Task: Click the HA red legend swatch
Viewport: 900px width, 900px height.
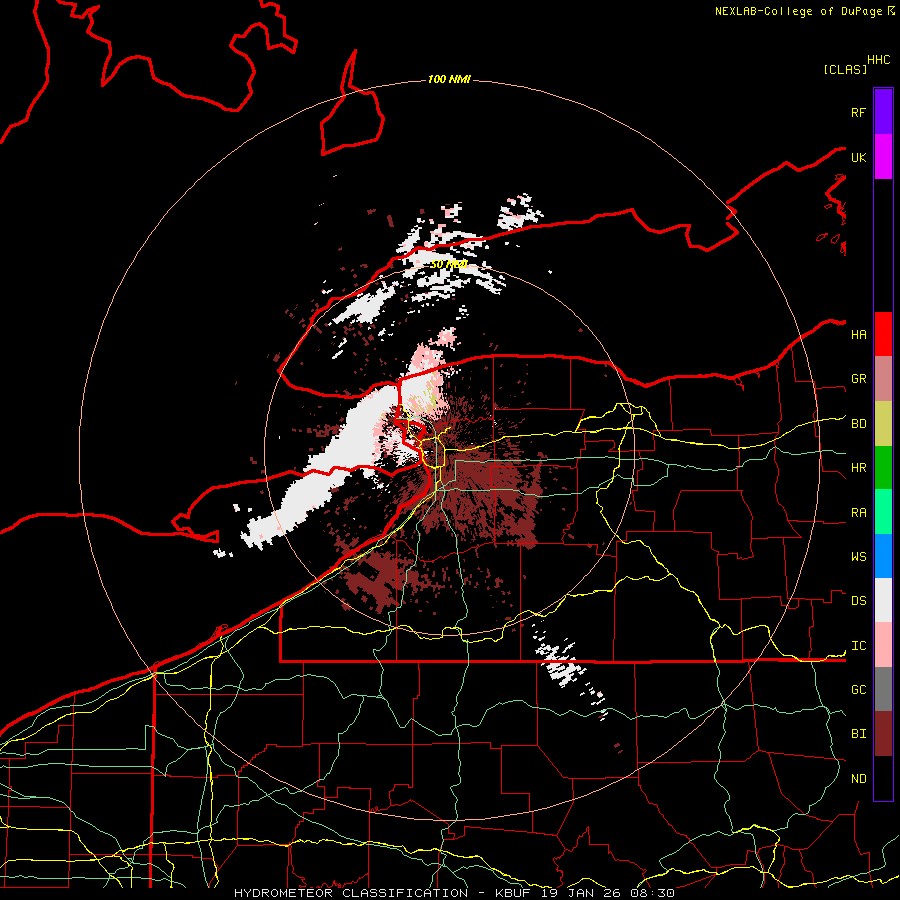Action: pos(883,334)
